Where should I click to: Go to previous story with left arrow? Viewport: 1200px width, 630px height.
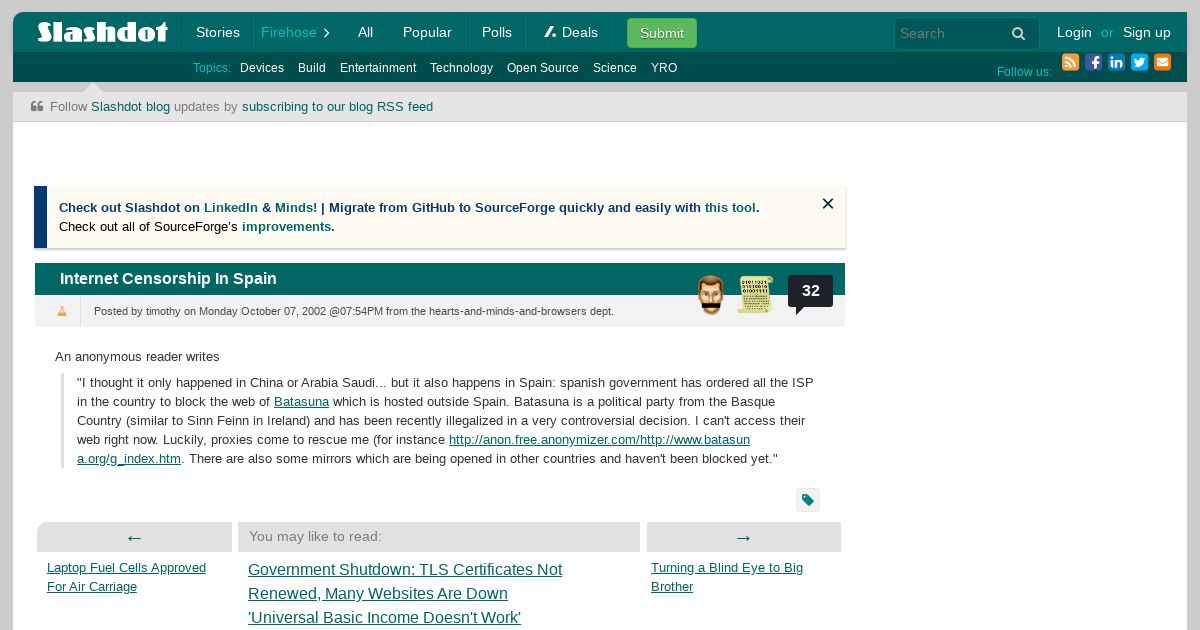(x=134, y=537)
